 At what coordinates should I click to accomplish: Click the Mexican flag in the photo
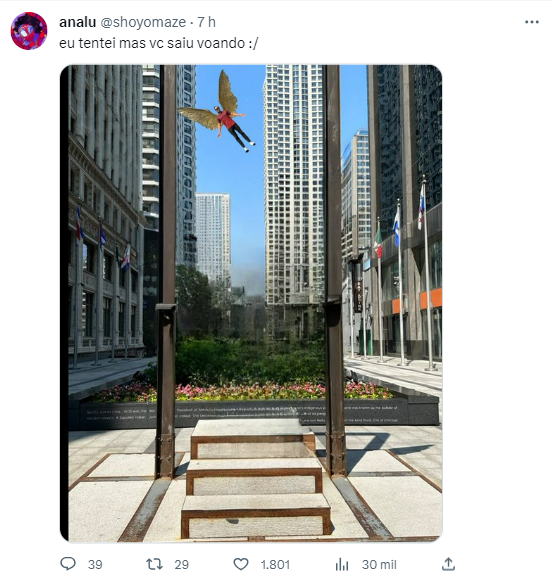(x=378, y=242)
